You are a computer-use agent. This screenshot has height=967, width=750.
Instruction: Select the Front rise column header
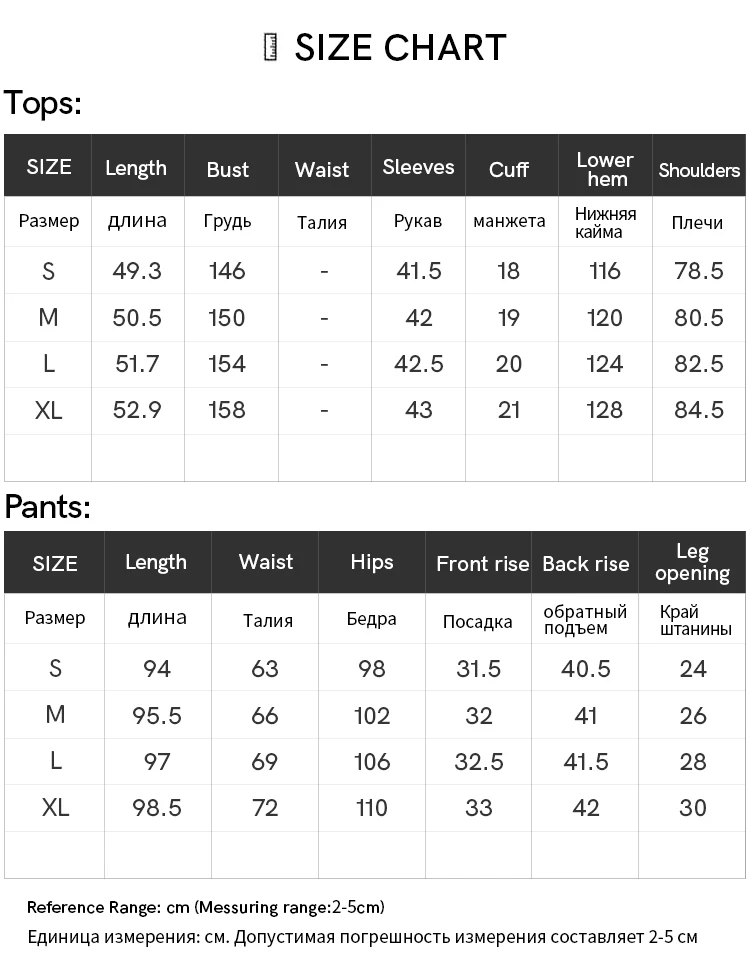482,564
